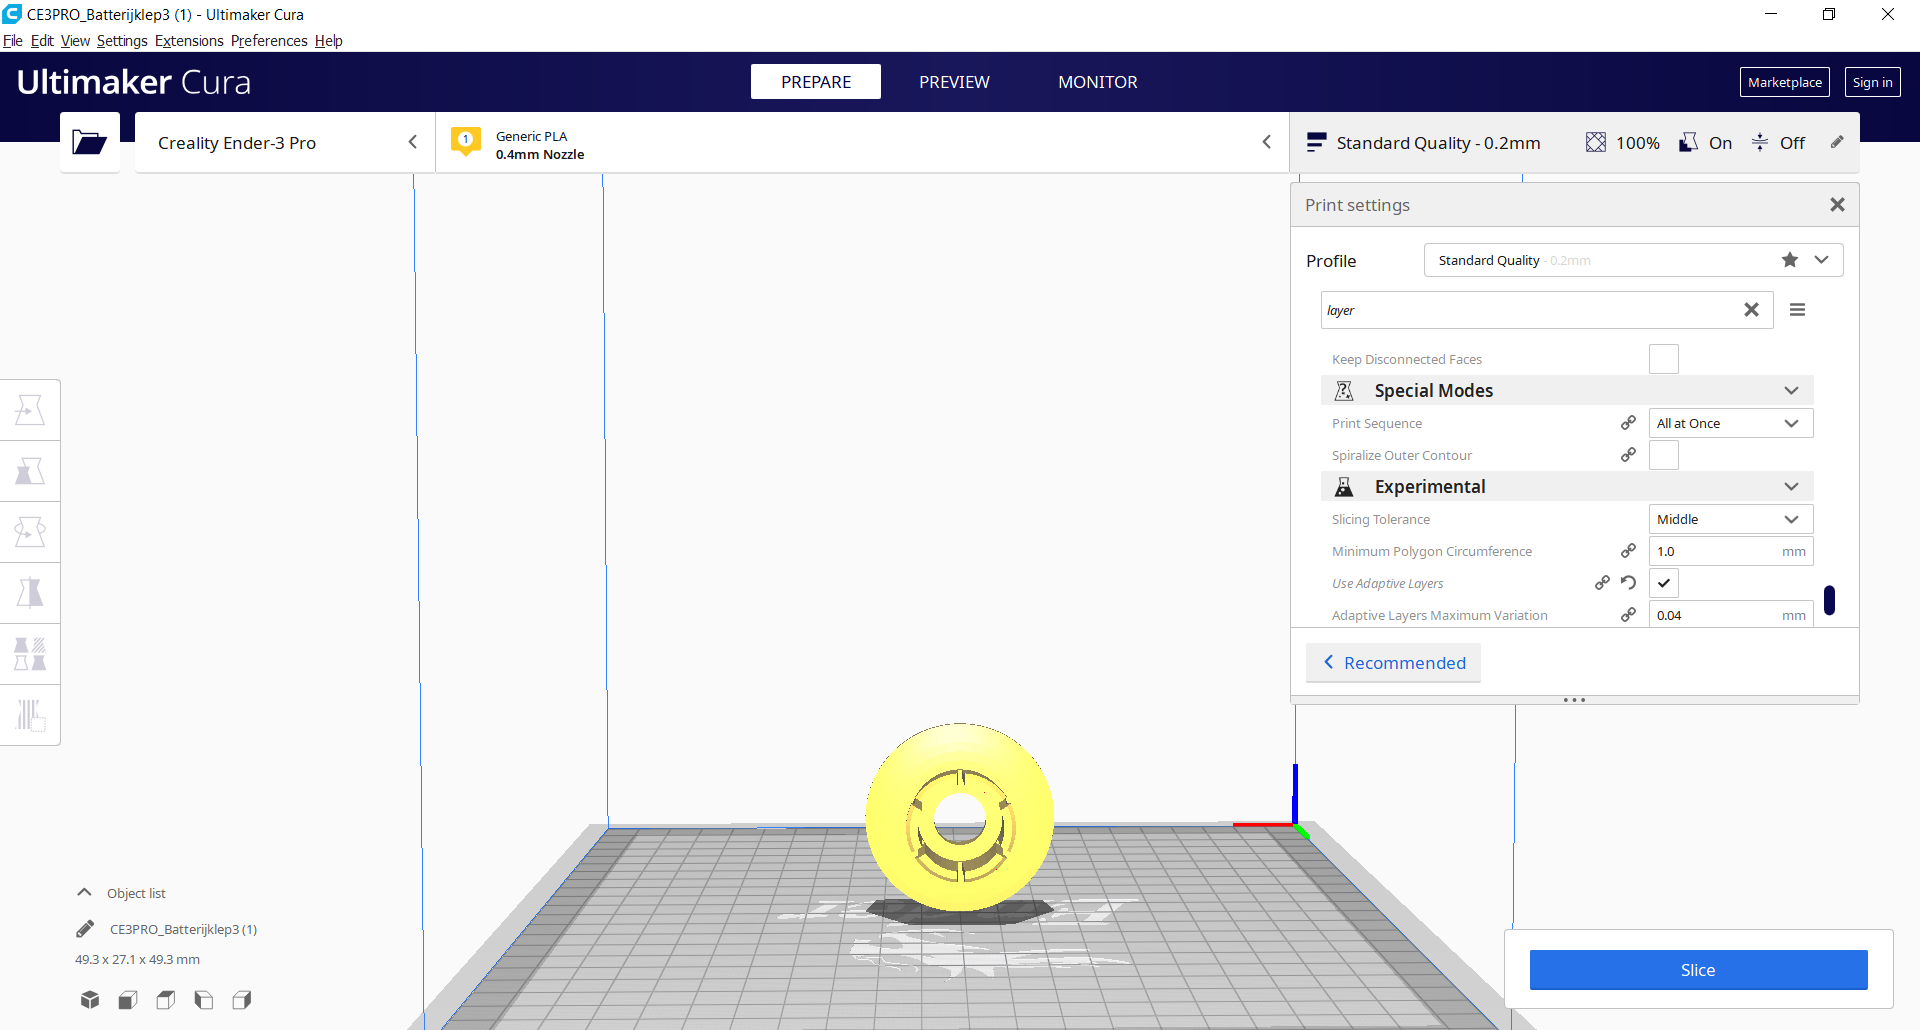Viewport: 1920px width, 1030px height.
Task: Switch to right side view cube icon
Action: pos(242,1000)
